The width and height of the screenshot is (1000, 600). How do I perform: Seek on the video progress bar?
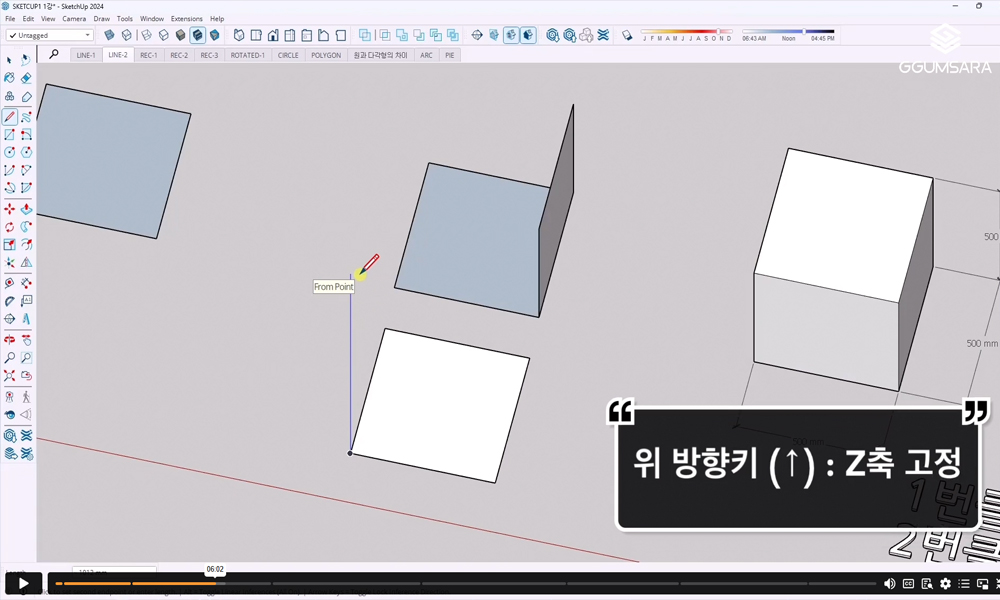coord(466,583)
